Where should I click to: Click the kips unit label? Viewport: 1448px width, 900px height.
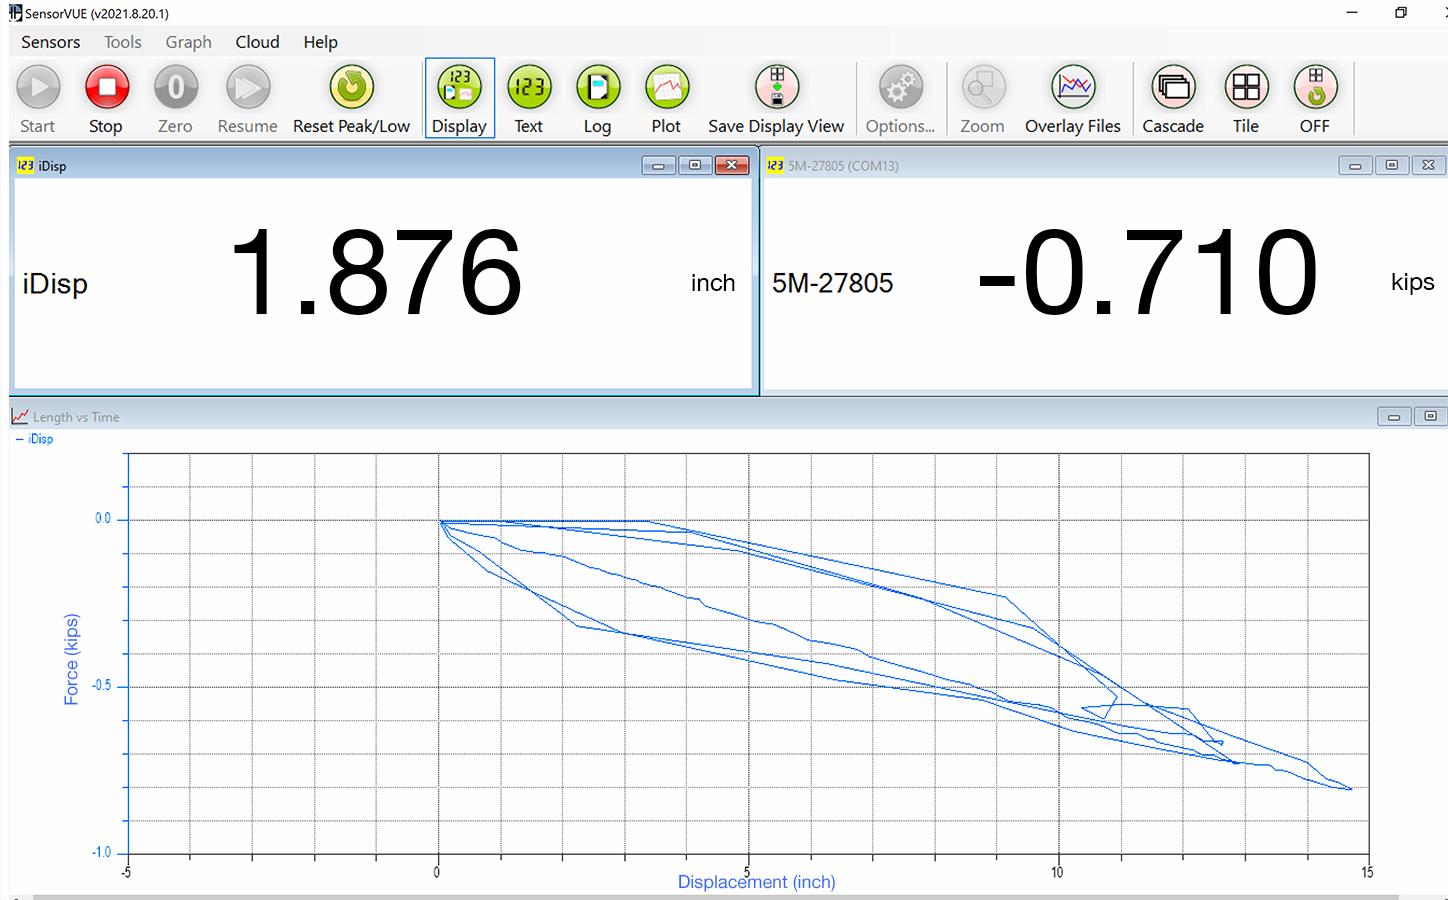[x=1413, y=283]
